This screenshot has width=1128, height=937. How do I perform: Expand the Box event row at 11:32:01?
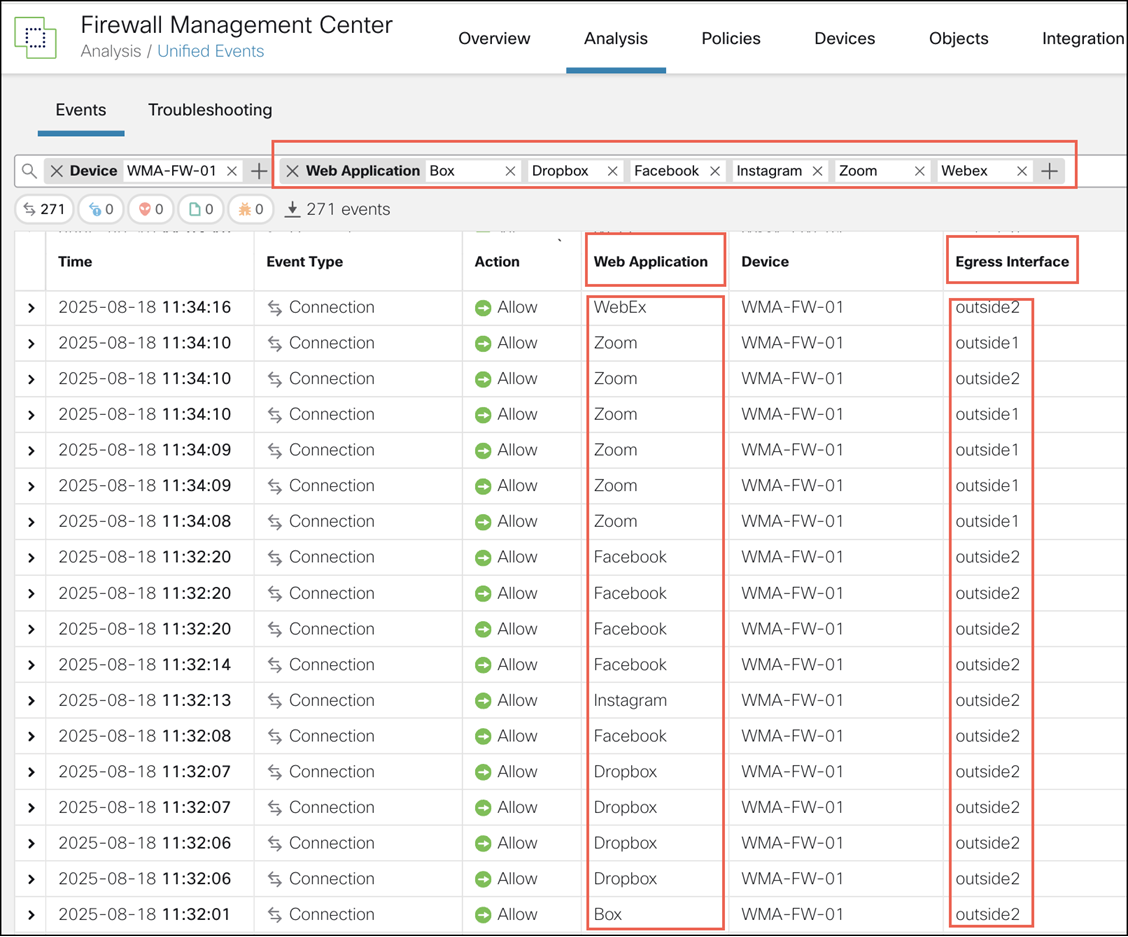pos(31,915)
